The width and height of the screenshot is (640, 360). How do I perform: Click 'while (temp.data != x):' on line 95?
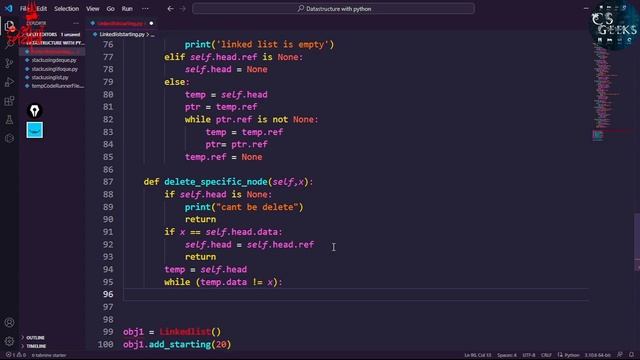[x=223, y=282]
